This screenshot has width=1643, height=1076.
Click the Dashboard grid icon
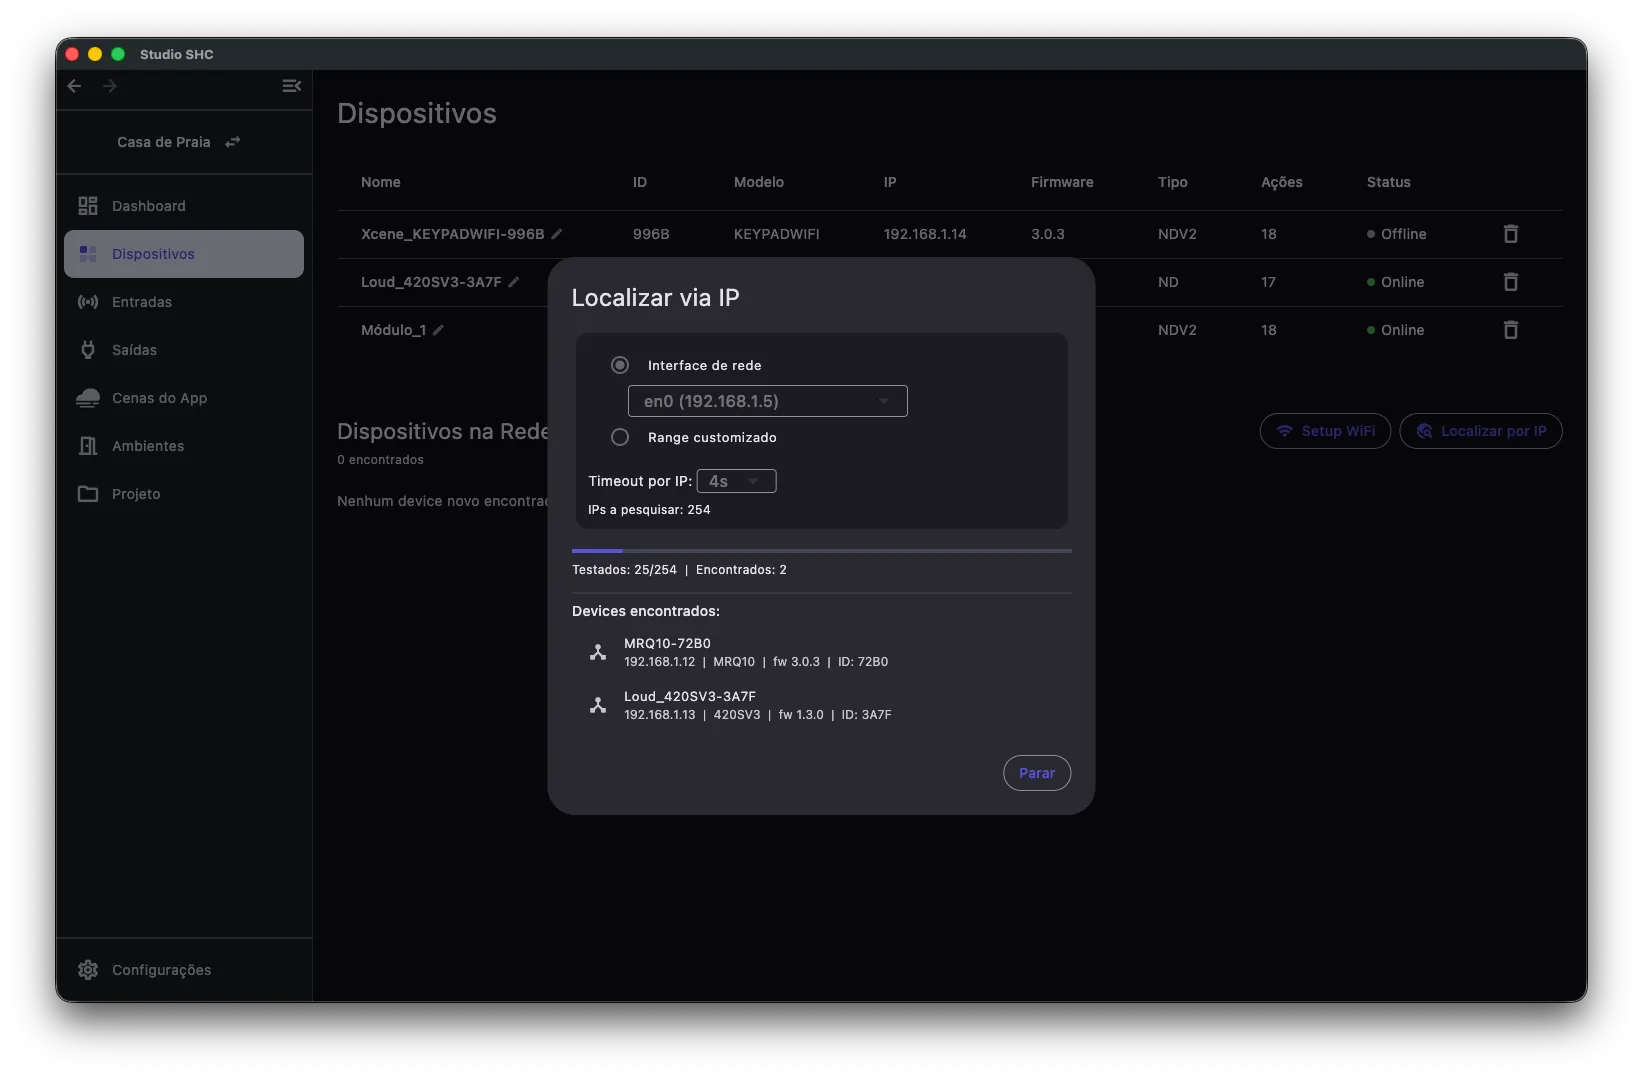click(88, 206)
